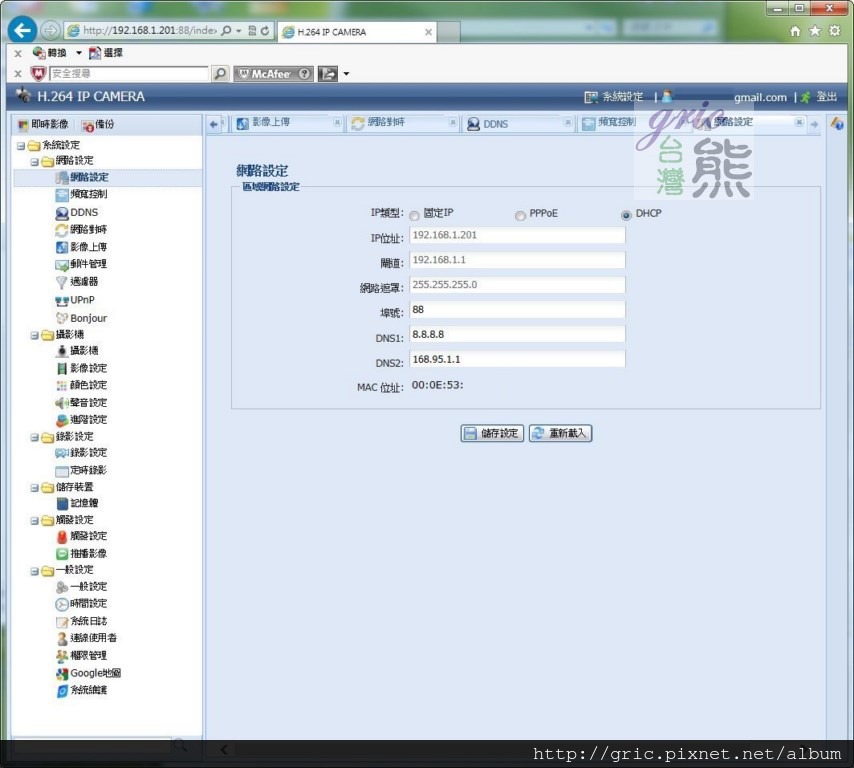
Task: Open dropdown arrow beside McAfee share icon
Action: [346, 74]
